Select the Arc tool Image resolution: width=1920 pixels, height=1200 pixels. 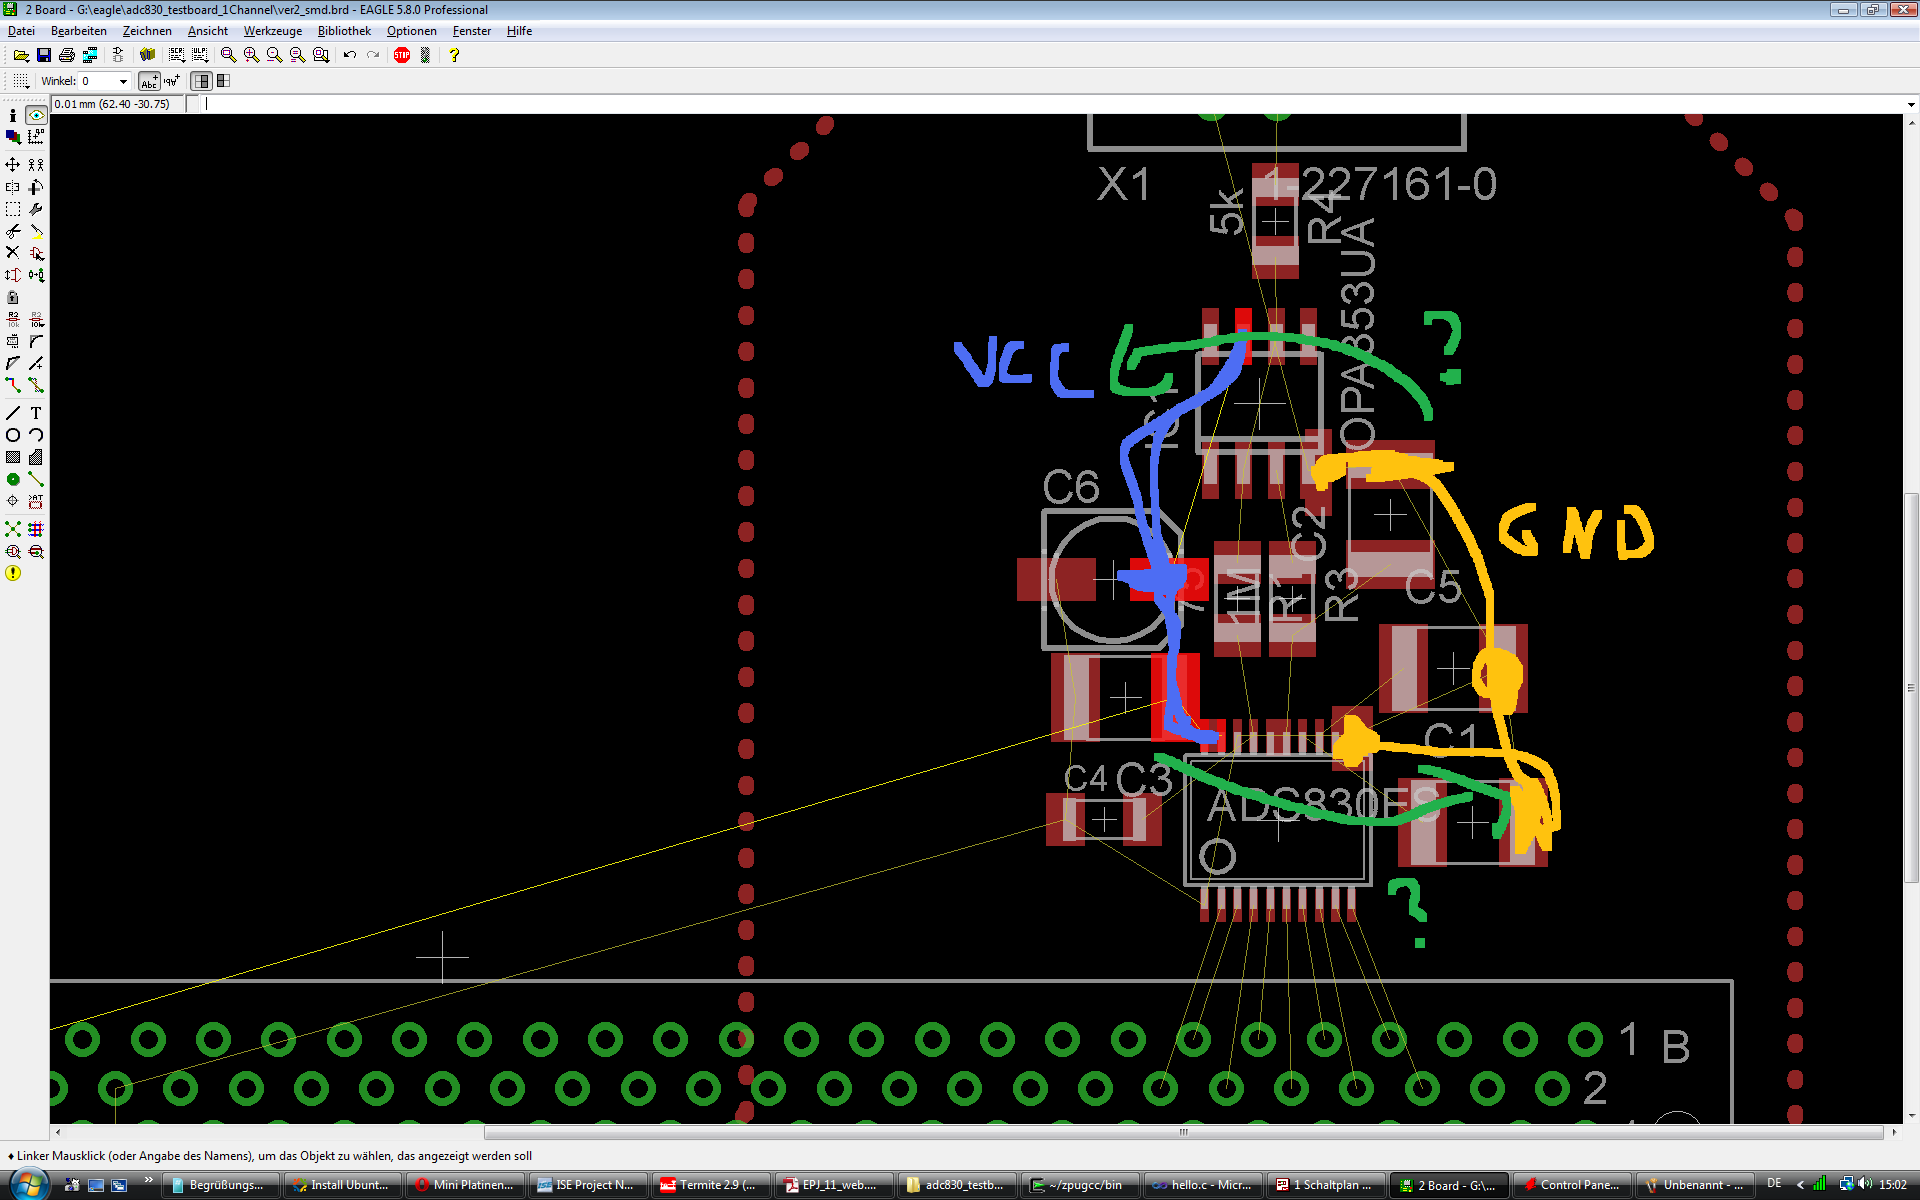click(x=36, y=435)
